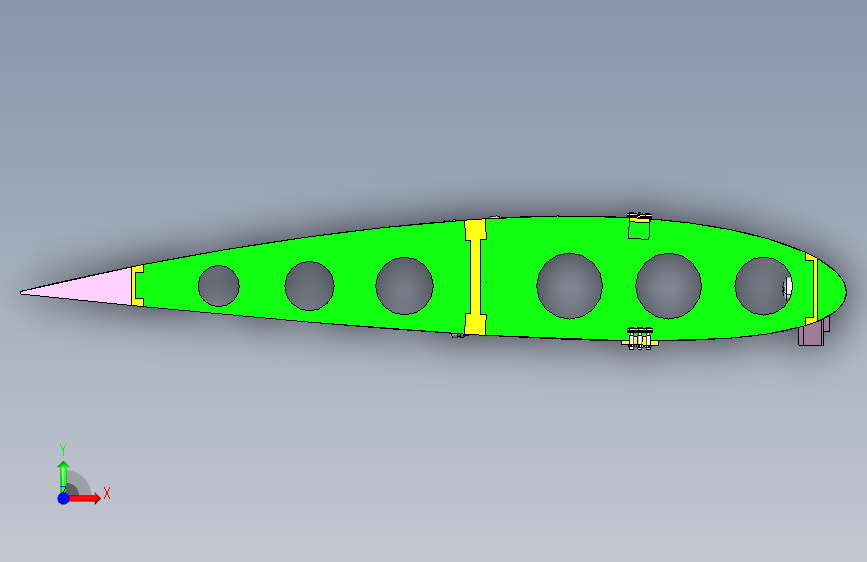Click the circular hole just left of central spar
Viewport: 867px width, 562px height.
[404, 285]
